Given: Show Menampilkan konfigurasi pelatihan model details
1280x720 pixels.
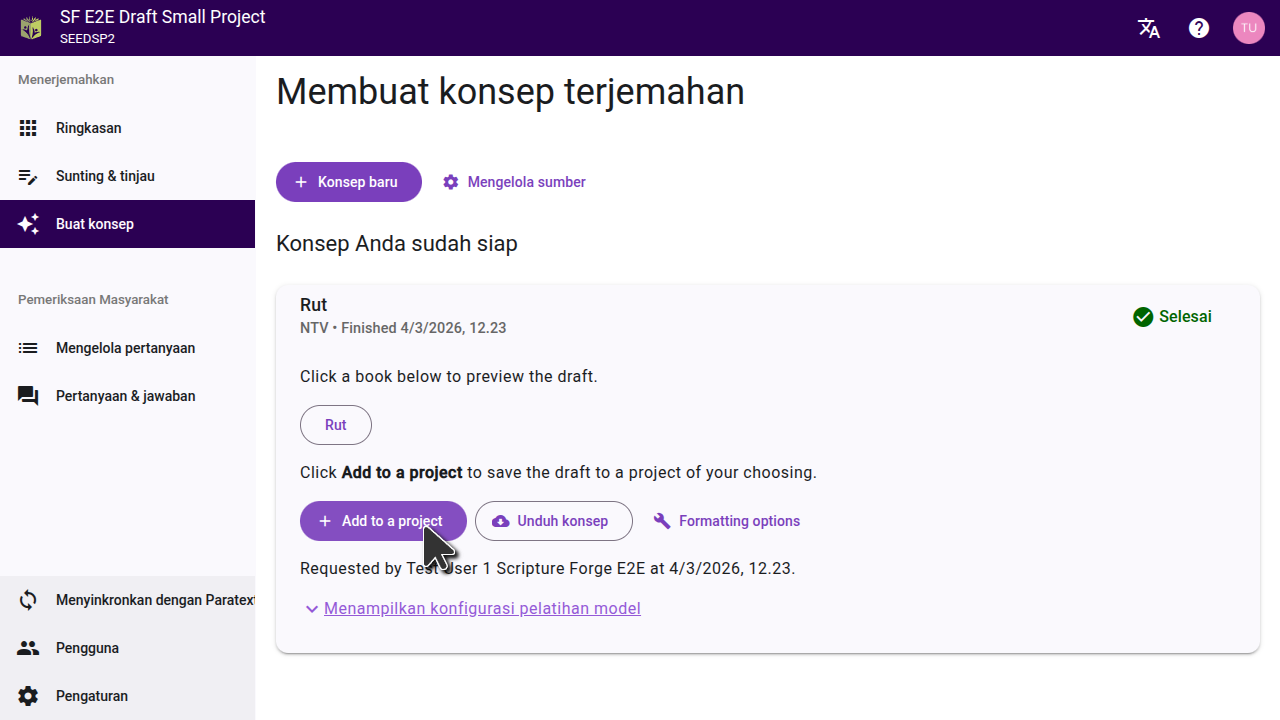Looking at the screenshot, I should tap(482, 608).
